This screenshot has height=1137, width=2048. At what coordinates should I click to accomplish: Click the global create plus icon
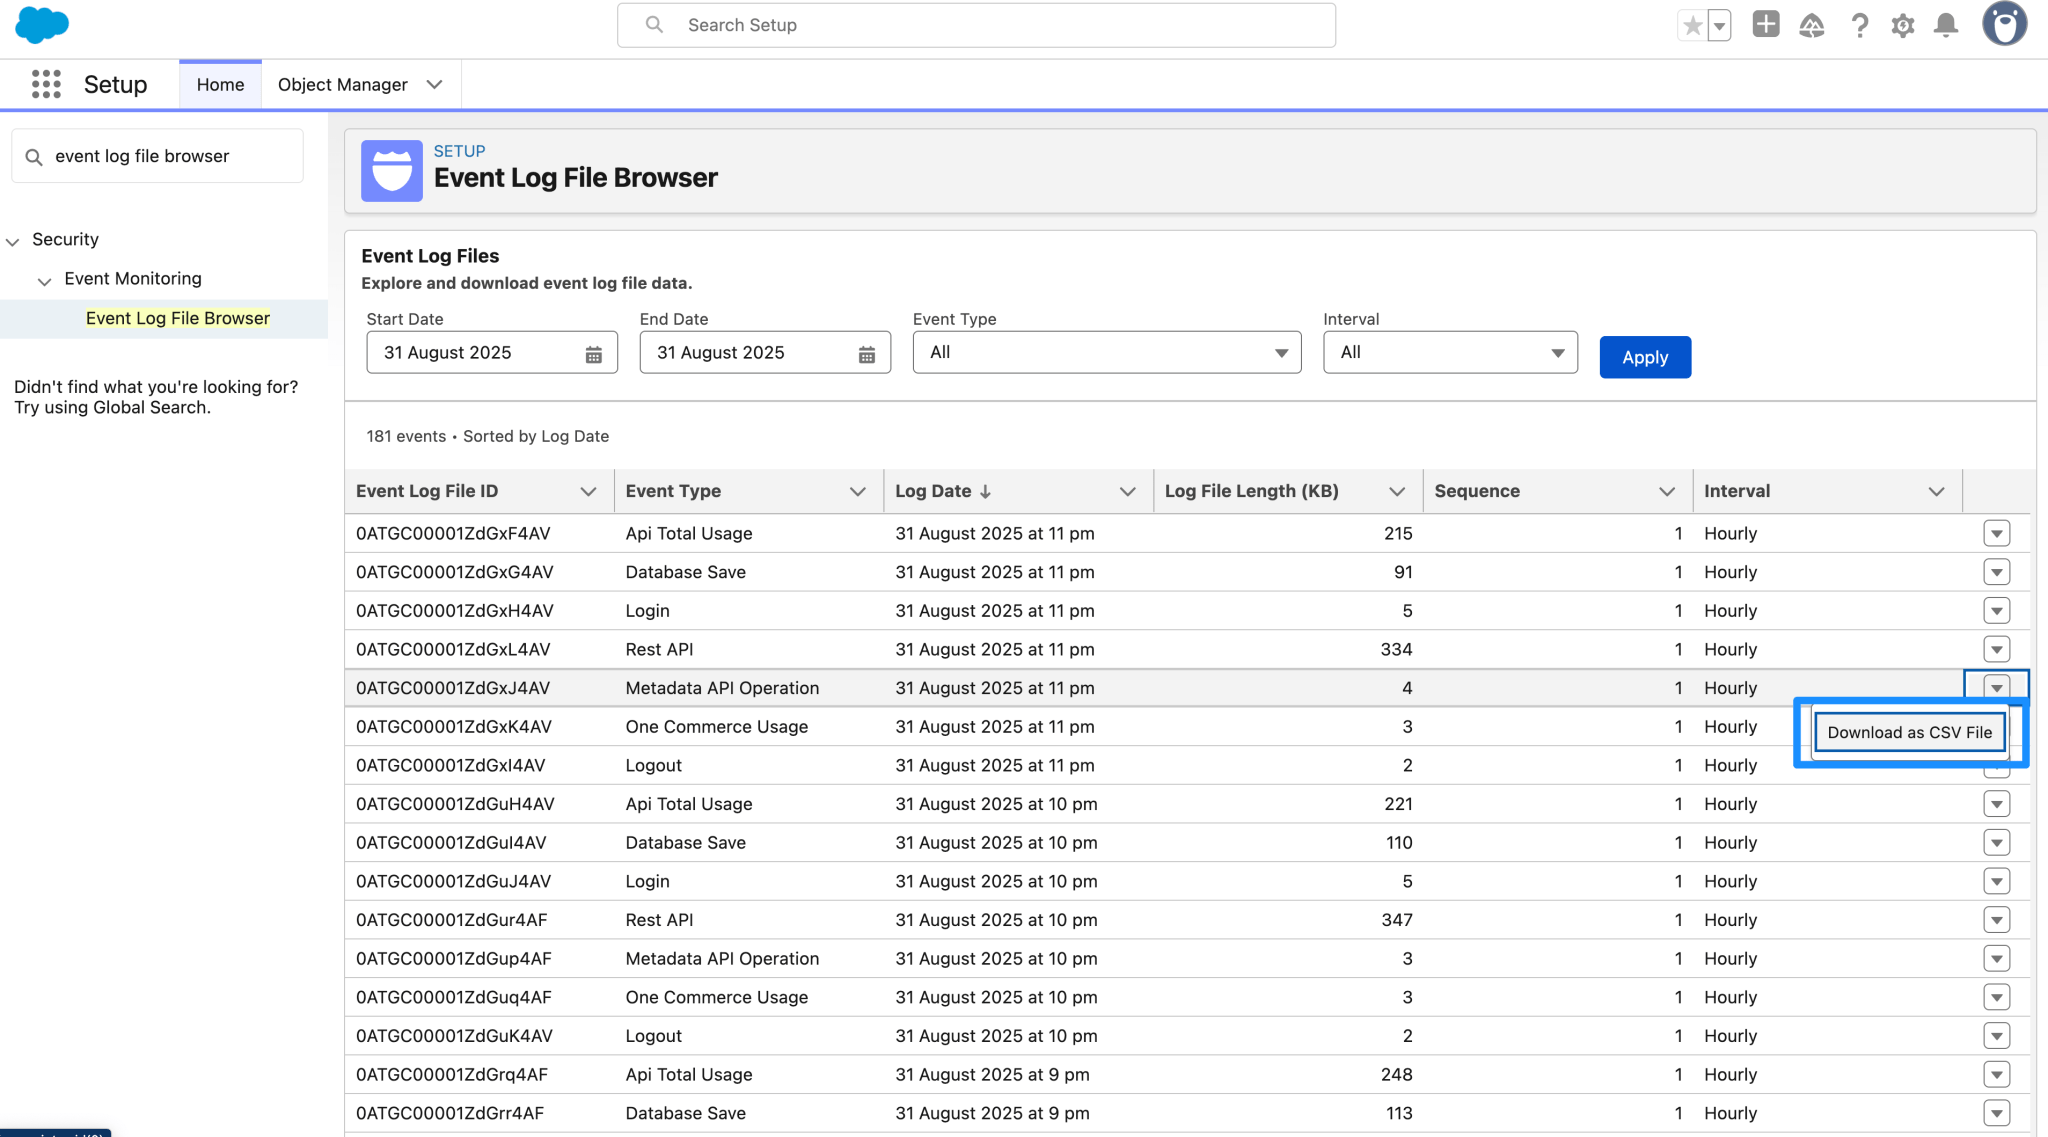[x=1765, y=25]
